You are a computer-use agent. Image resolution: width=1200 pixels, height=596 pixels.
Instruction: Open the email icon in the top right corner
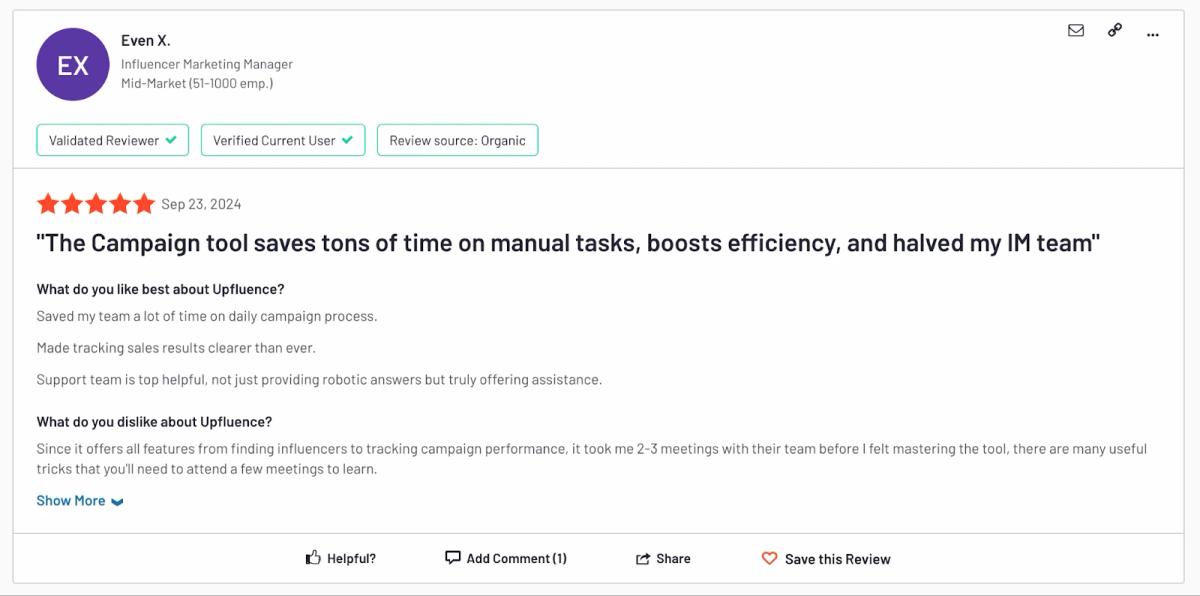tap(1076, 31)
